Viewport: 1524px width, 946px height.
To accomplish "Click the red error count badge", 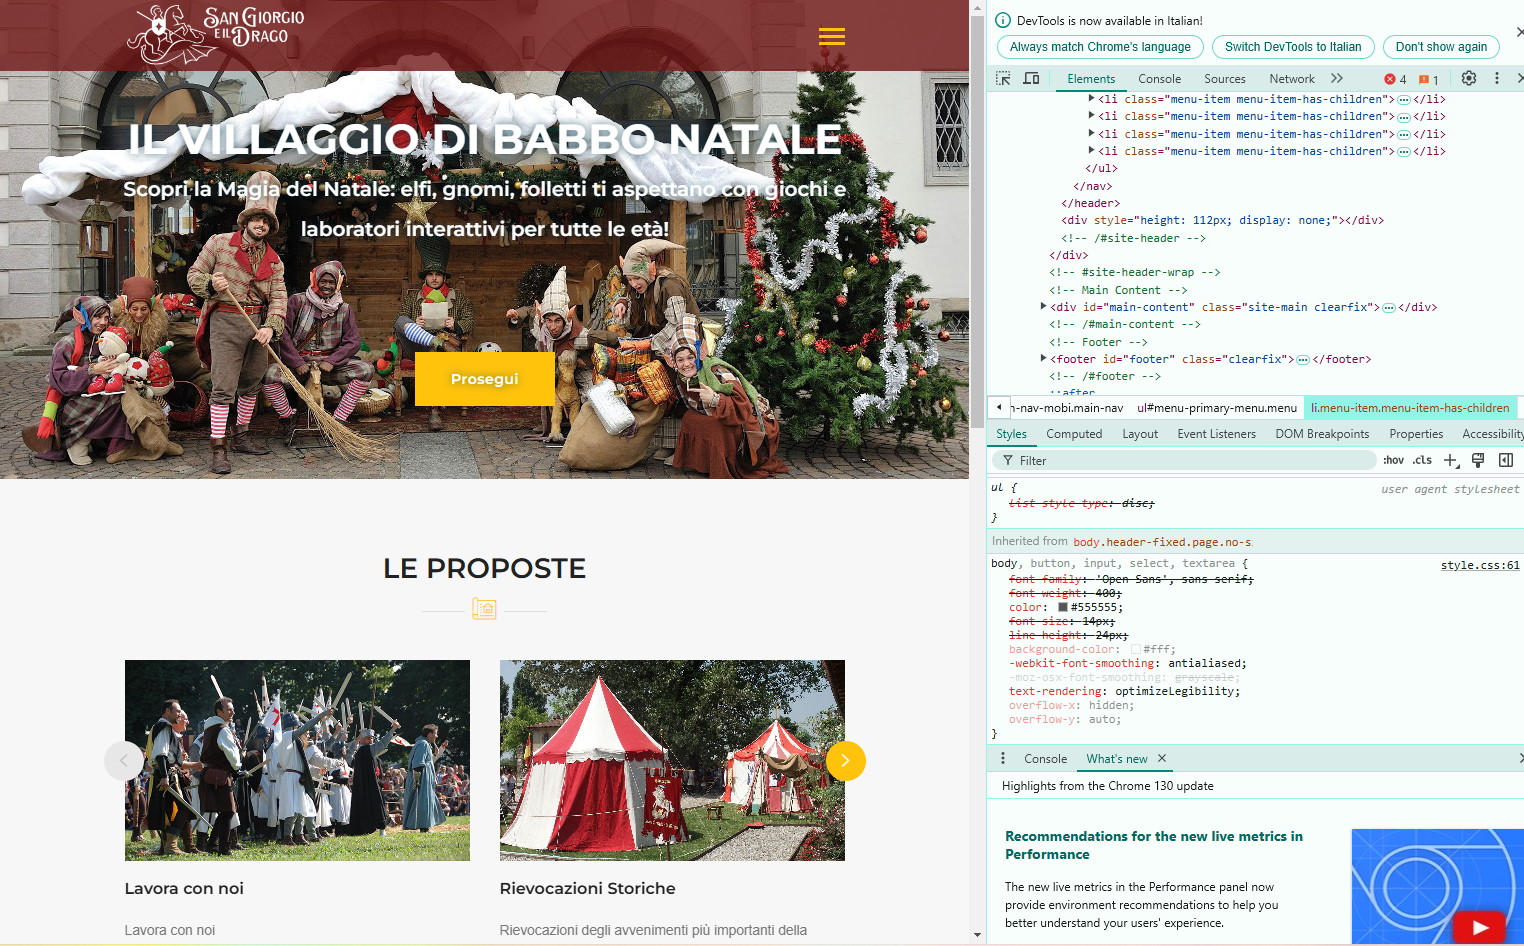I will pyautogui.click(x=1395, y=79).
